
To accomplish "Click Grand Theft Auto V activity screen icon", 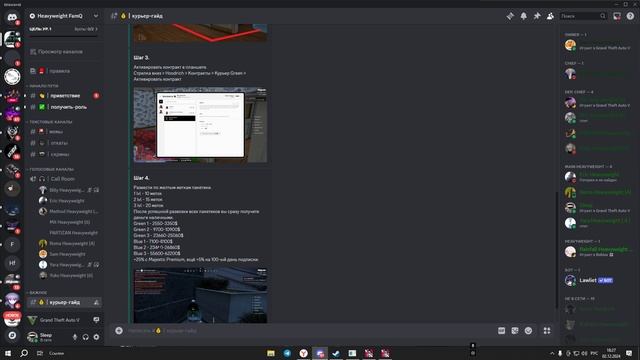I will pos(96,320).
